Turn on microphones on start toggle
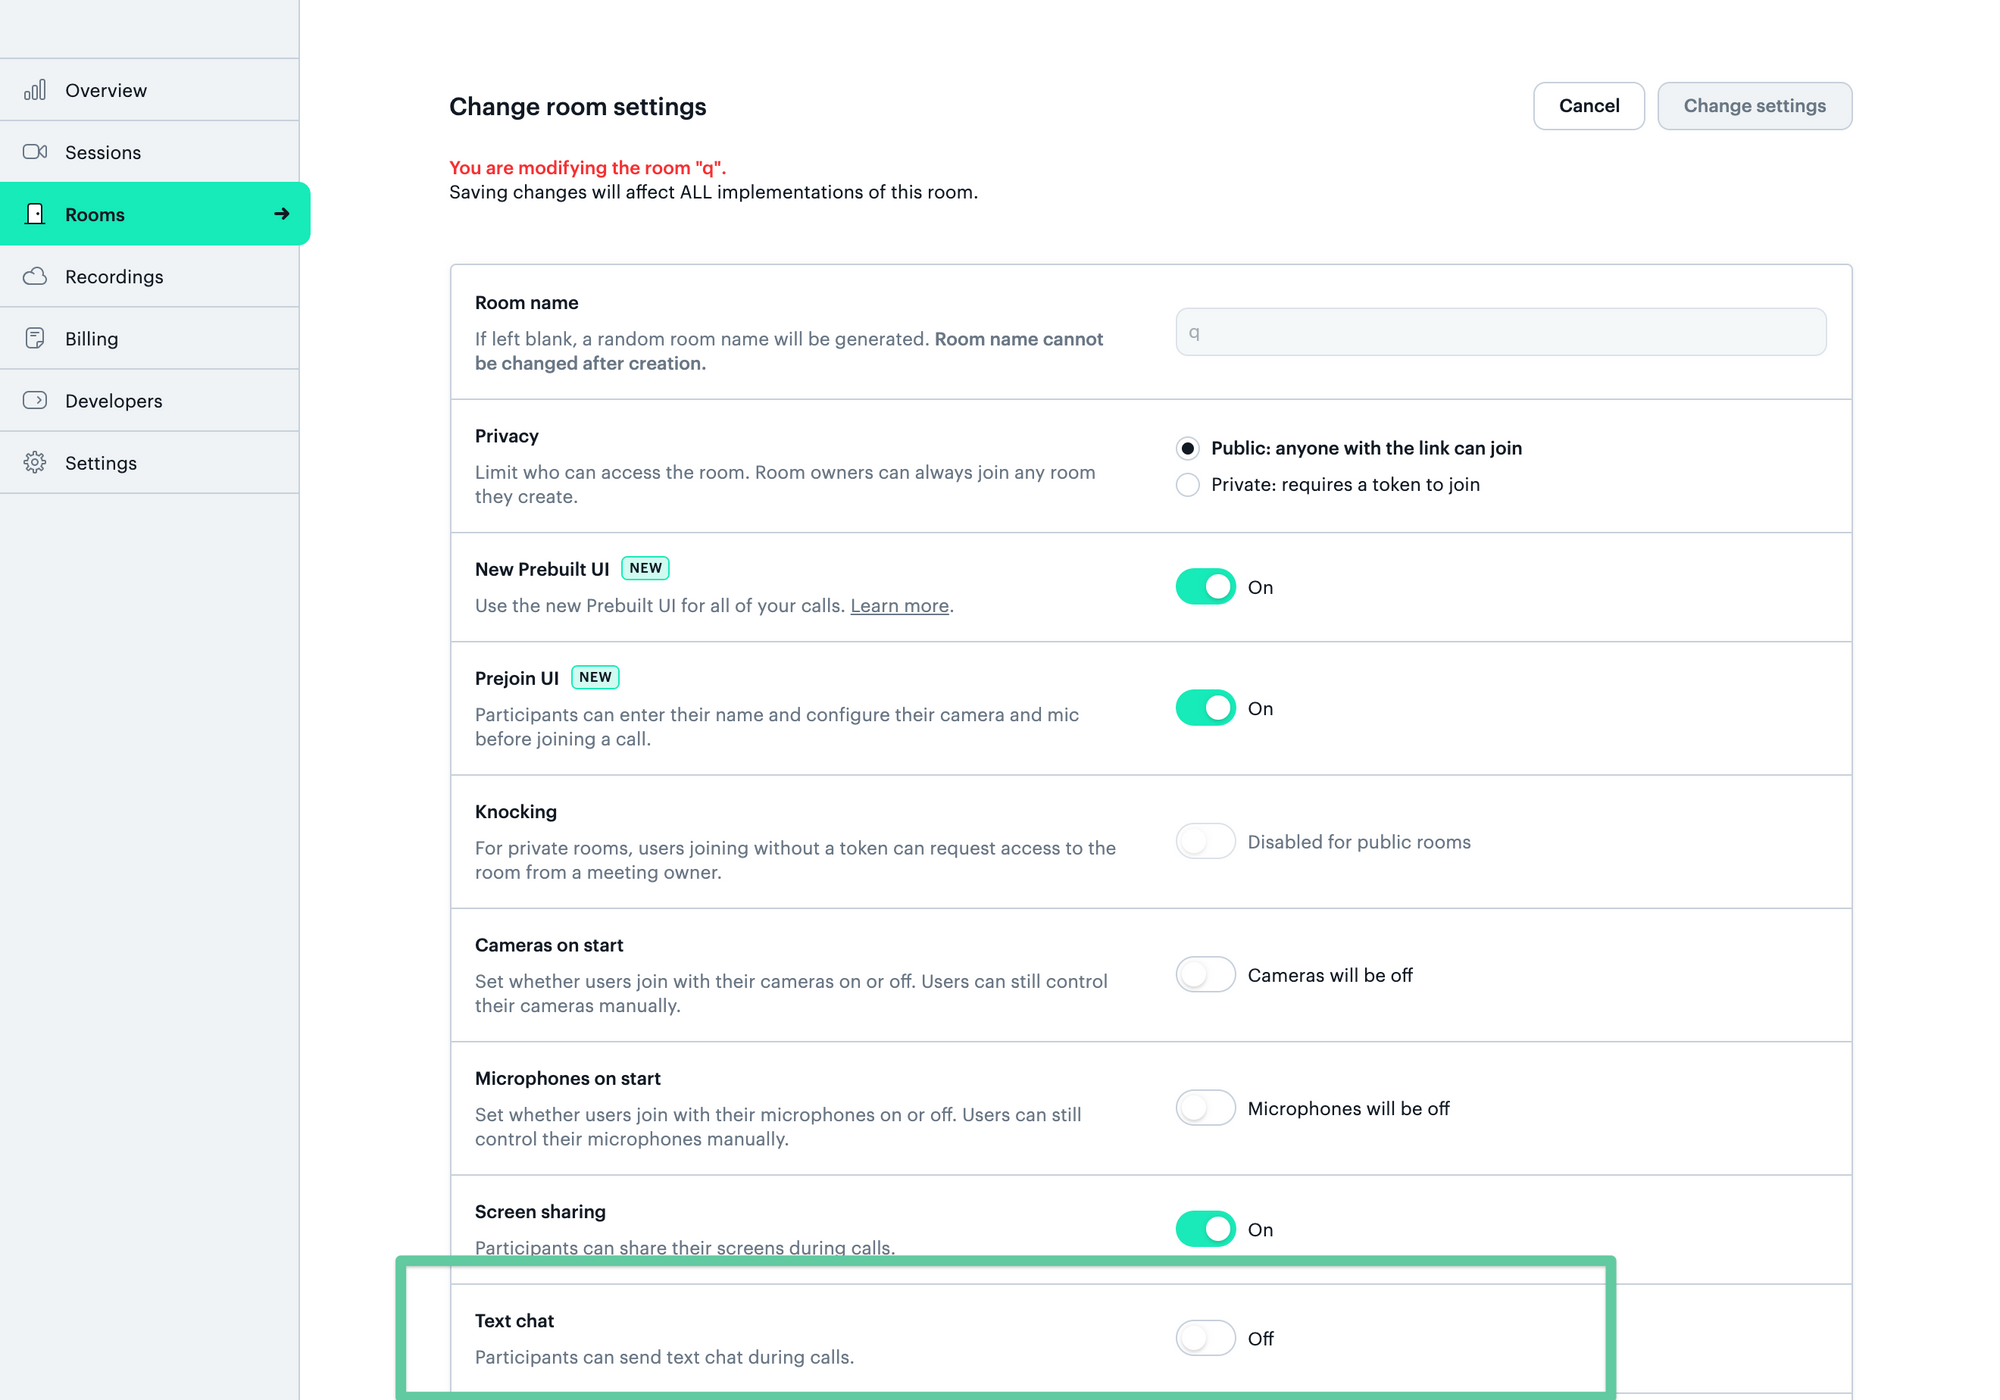The image size is (2000, 1400). tap(1205, 1108)
